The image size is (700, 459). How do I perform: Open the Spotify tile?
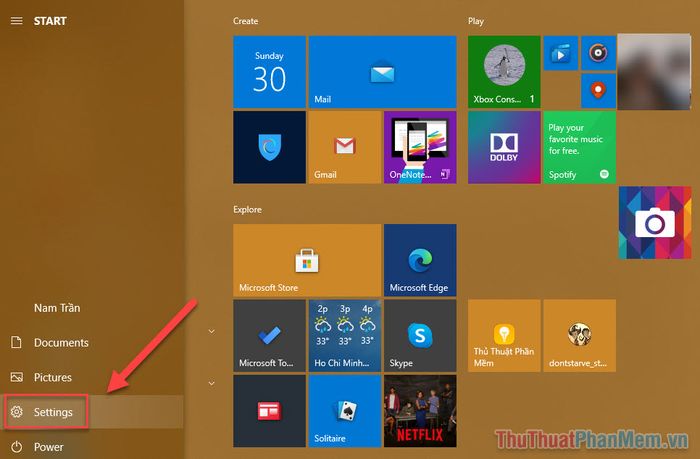580,147
